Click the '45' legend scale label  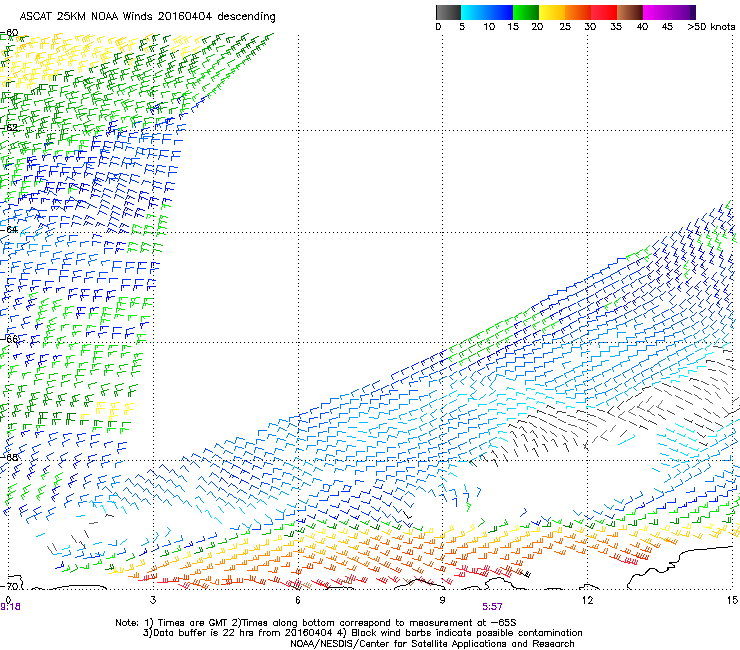pos(667,27)
